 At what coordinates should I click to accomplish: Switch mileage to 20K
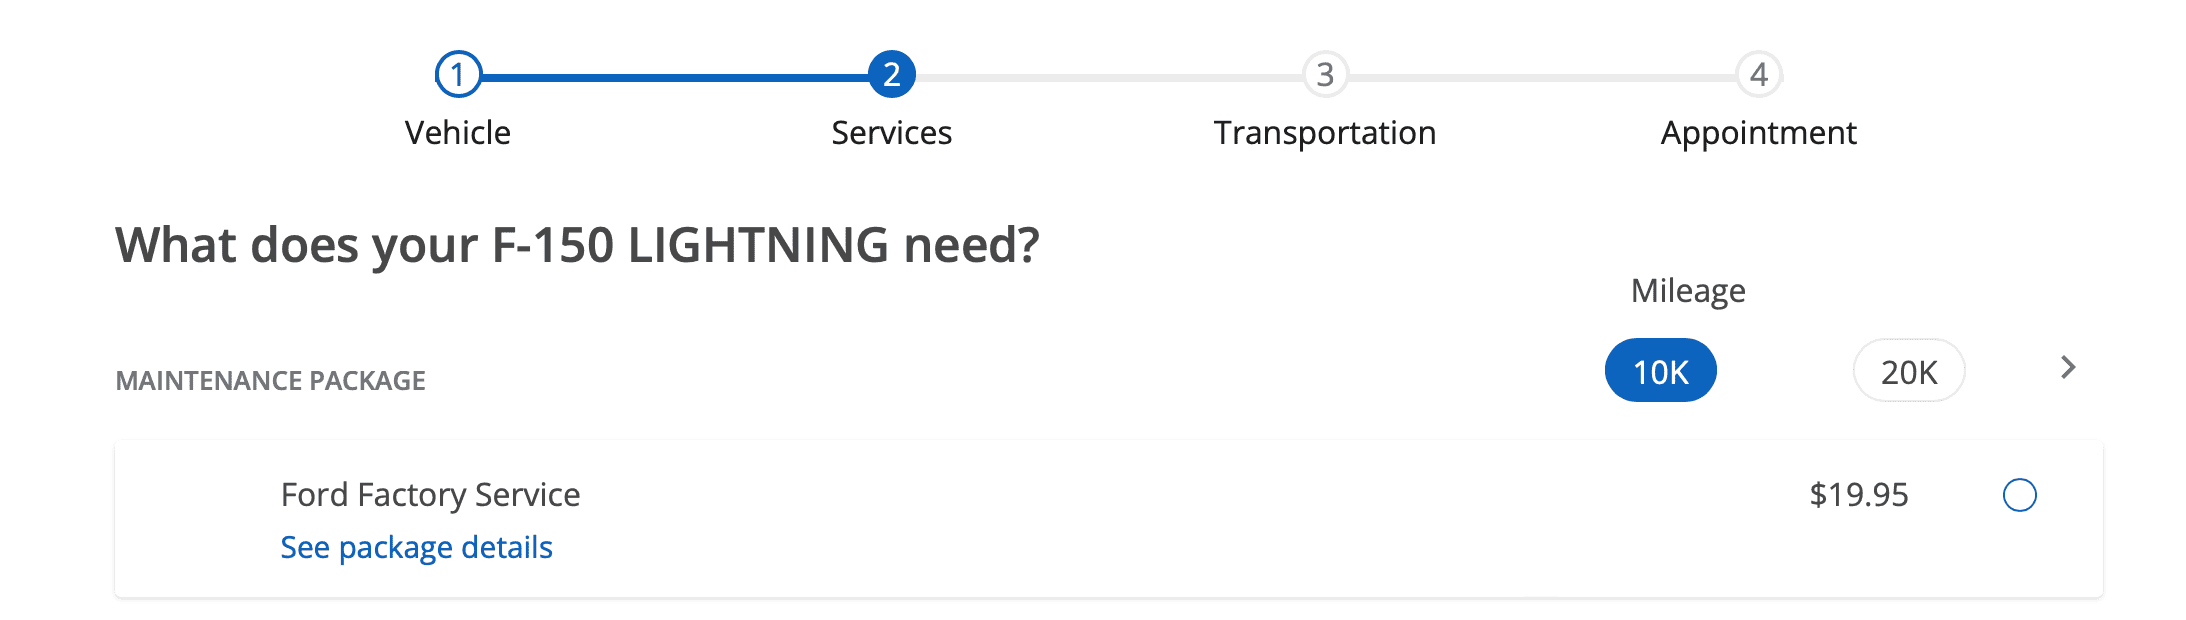click(1908, 371)
